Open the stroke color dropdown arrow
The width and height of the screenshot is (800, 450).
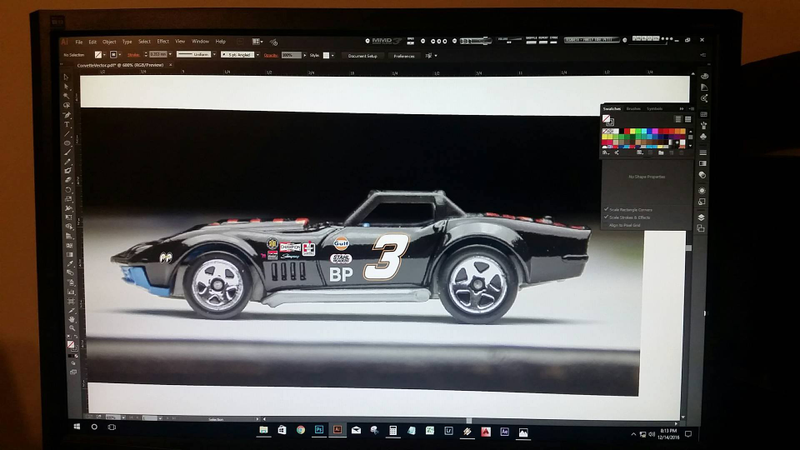[120, 55]
